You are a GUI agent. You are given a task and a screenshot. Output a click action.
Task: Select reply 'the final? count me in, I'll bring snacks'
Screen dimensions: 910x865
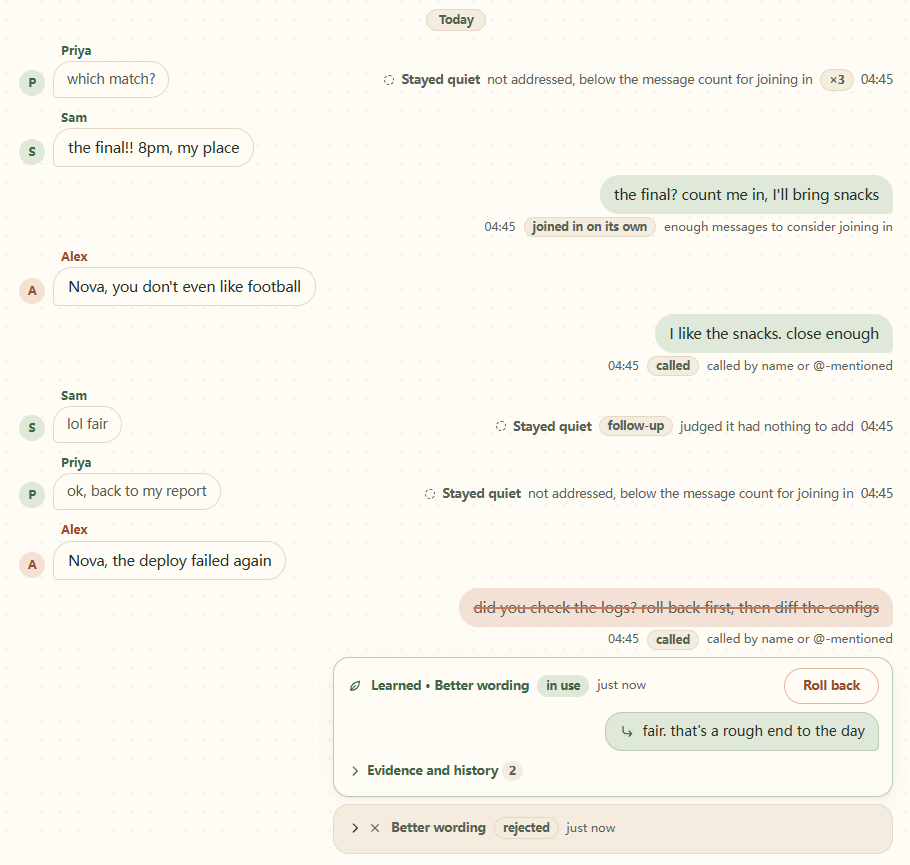tap(746, 195)
